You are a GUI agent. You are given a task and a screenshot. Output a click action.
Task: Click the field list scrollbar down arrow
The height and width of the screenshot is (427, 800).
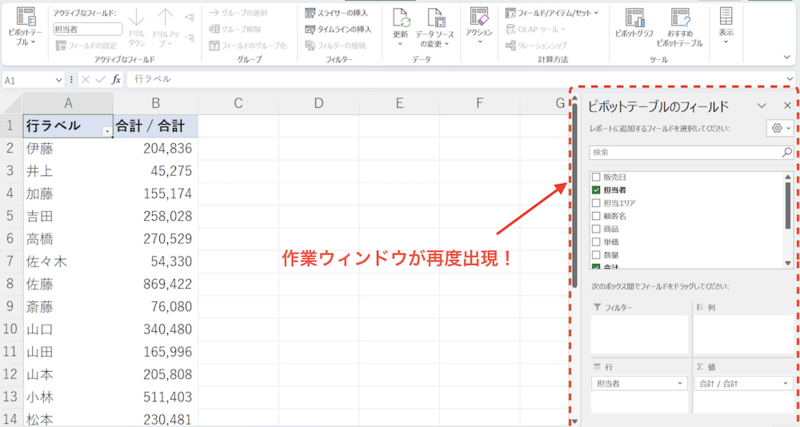pos(788,263)
